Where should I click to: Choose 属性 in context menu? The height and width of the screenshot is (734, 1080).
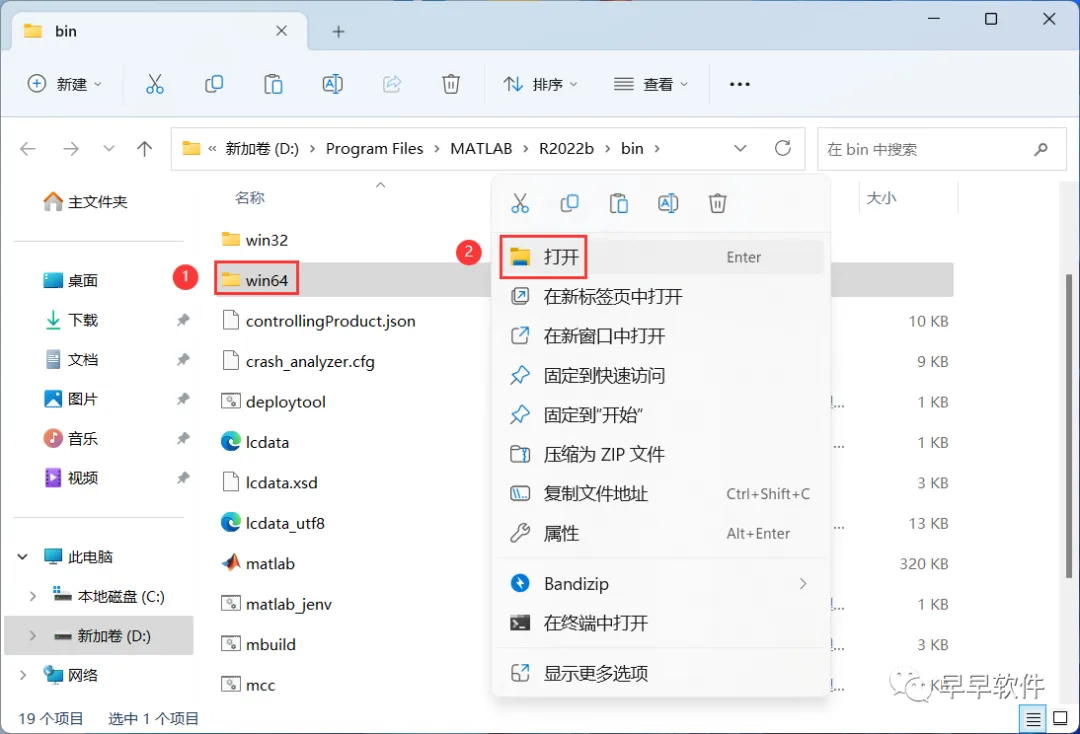coord(661,534)
